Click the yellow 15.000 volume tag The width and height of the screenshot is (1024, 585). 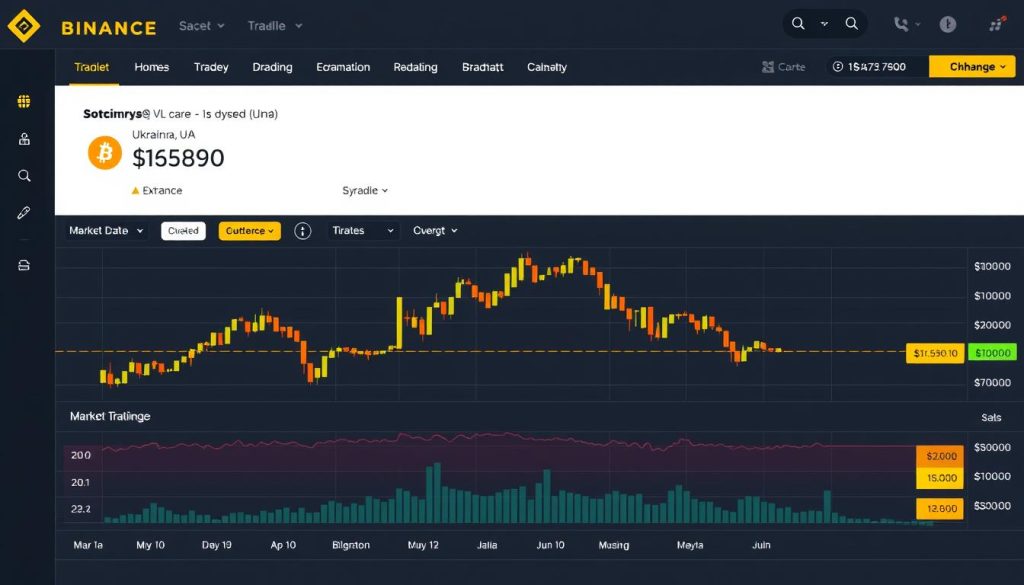coord(941,478)
